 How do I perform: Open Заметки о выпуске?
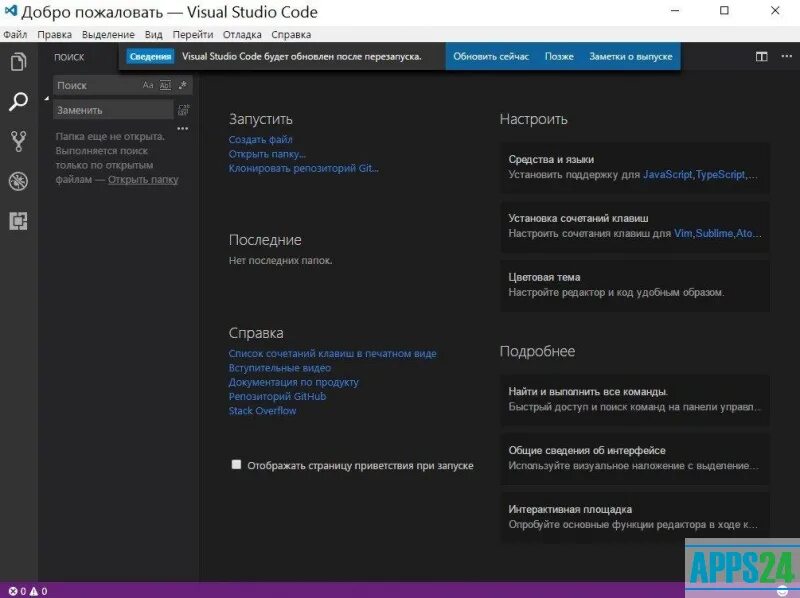631,57
